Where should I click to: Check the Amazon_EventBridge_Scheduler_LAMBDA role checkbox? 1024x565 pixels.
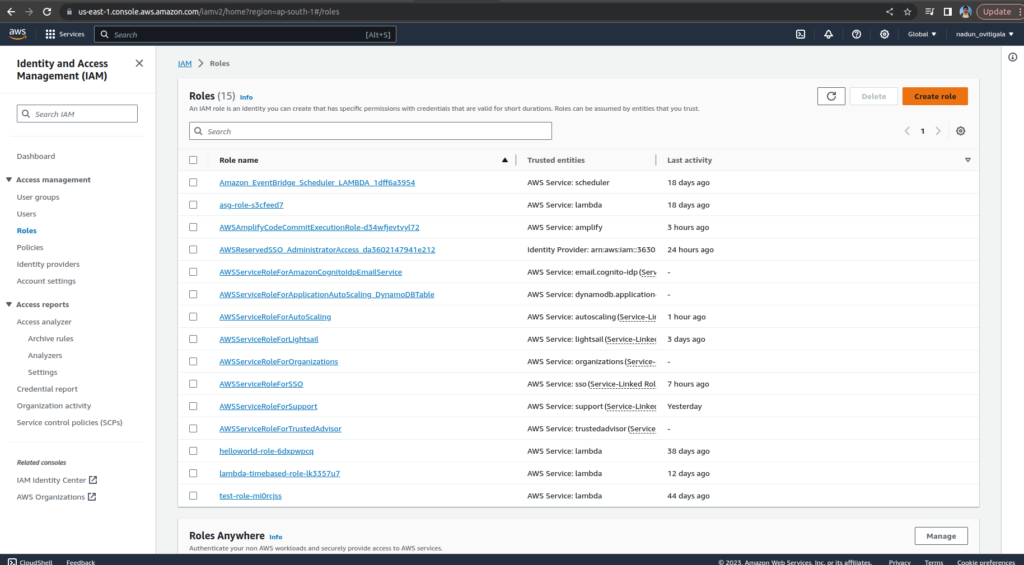pyautogui.click(x=193, y=183)
